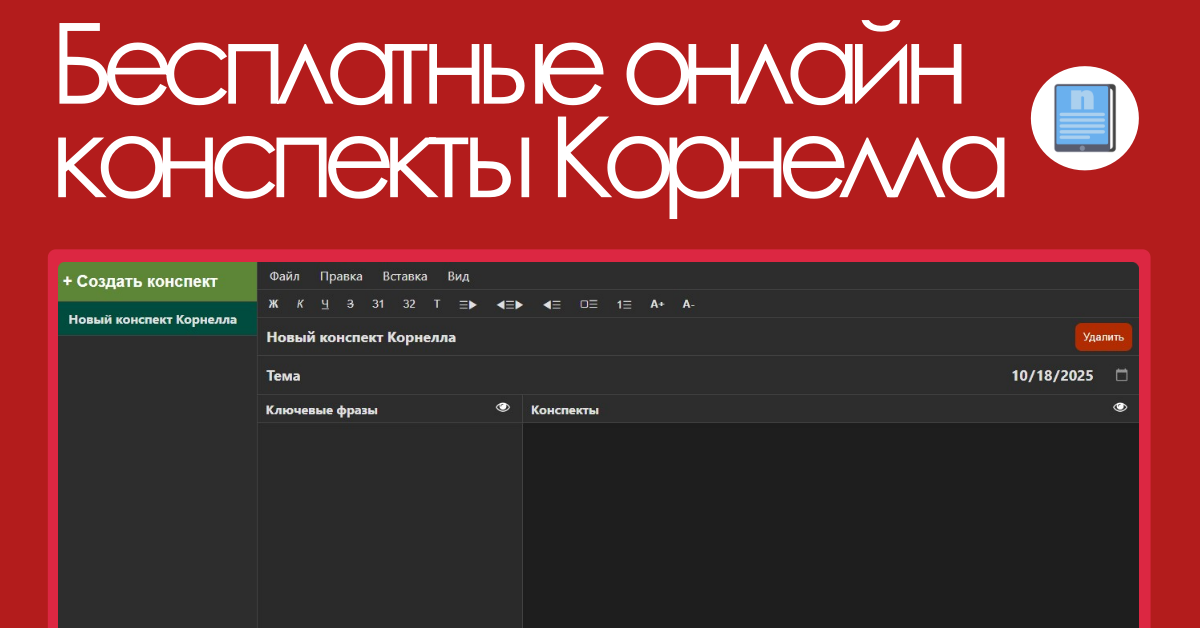Select Новый конспект Корнелла in sidebar
Image resolution: width=1200 pixels, height=628 pixels.
[x=158, y=319]
